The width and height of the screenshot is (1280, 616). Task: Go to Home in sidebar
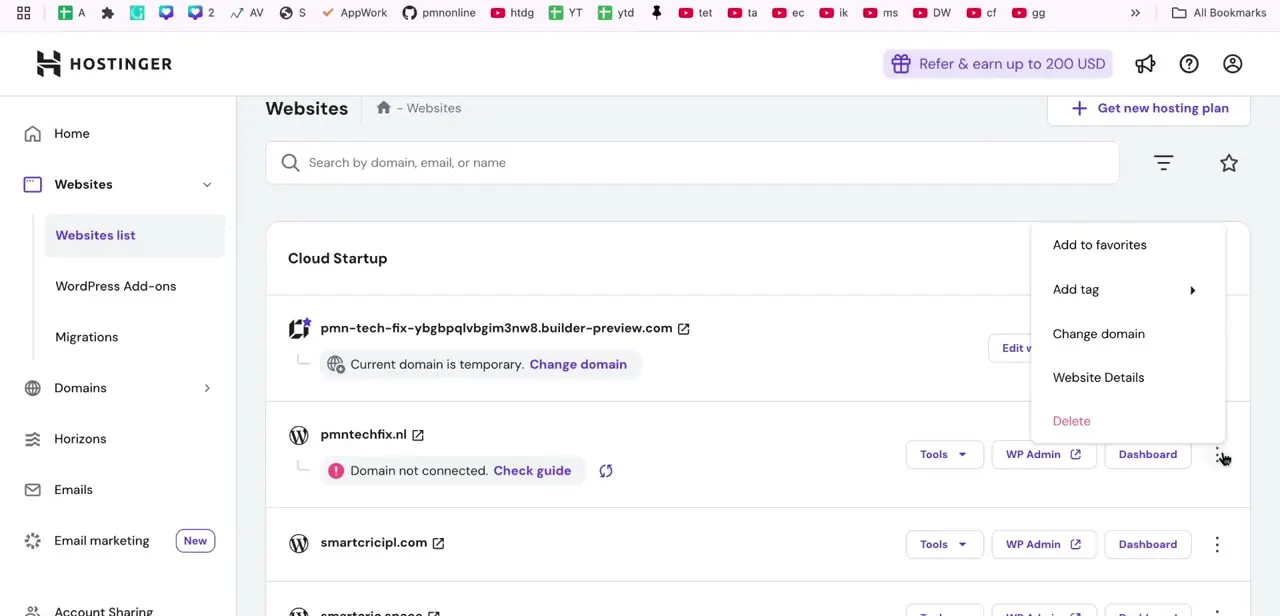72,134
